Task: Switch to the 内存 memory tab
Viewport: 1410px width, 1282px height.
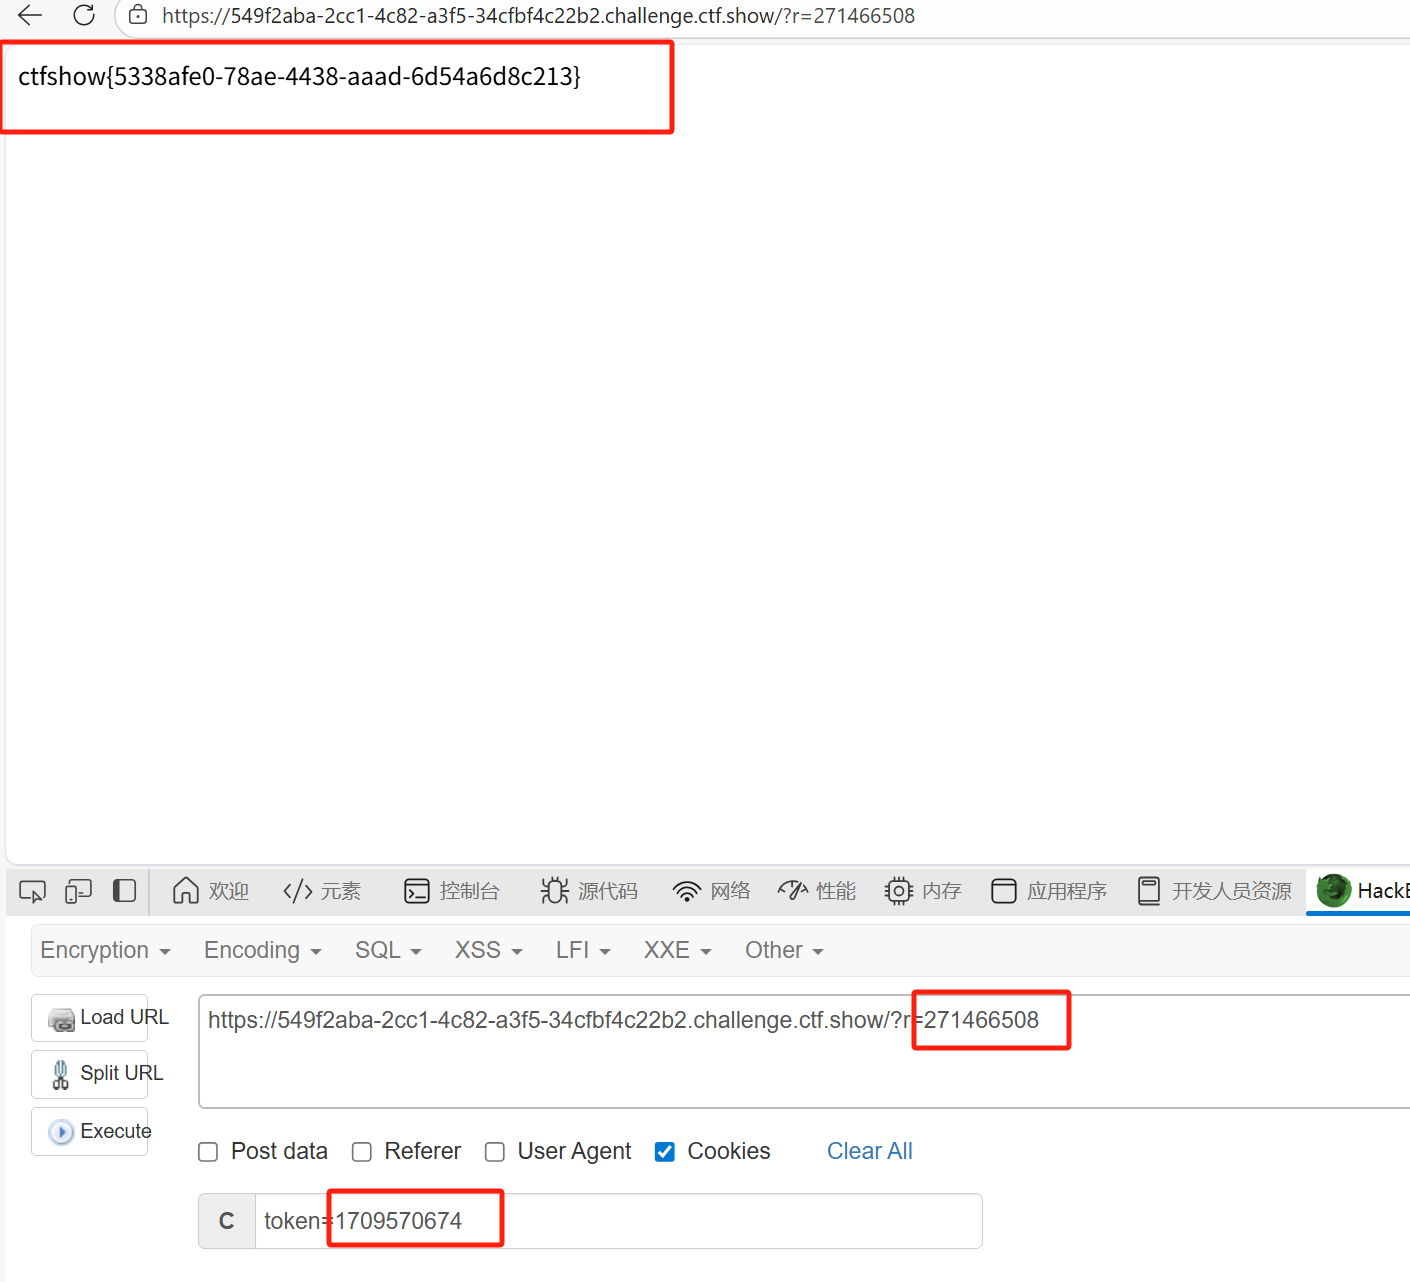Action: 923,891
